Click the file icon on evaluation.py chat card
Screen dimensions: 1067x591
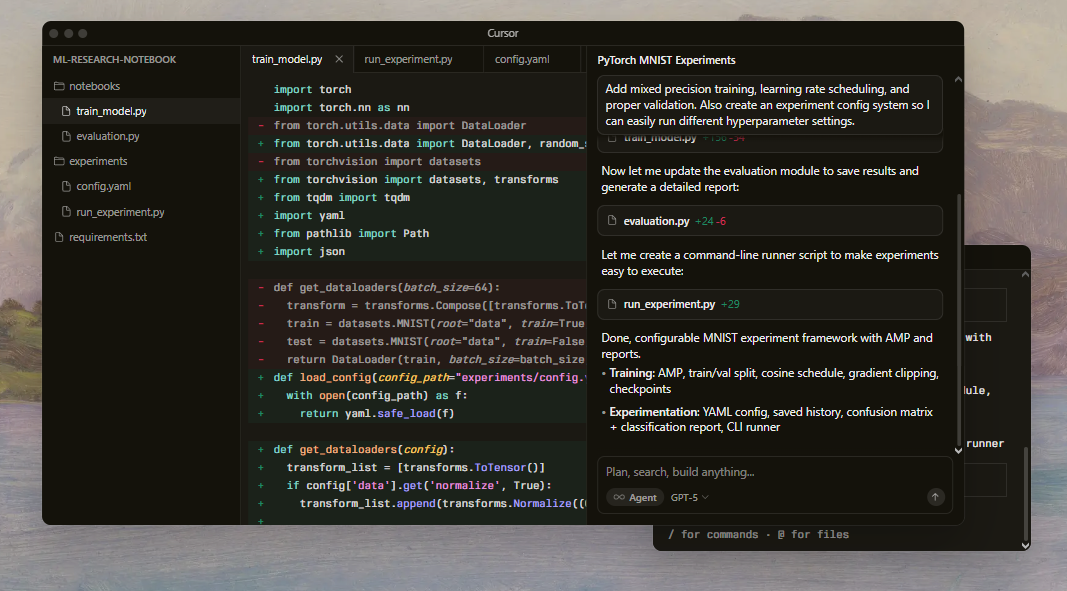tap(612, 221)
